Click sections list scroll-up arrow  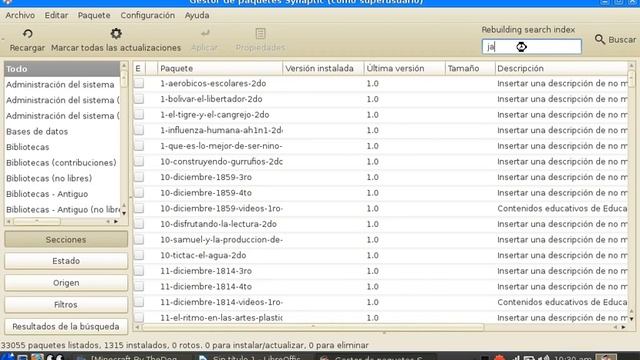(124, 65)
